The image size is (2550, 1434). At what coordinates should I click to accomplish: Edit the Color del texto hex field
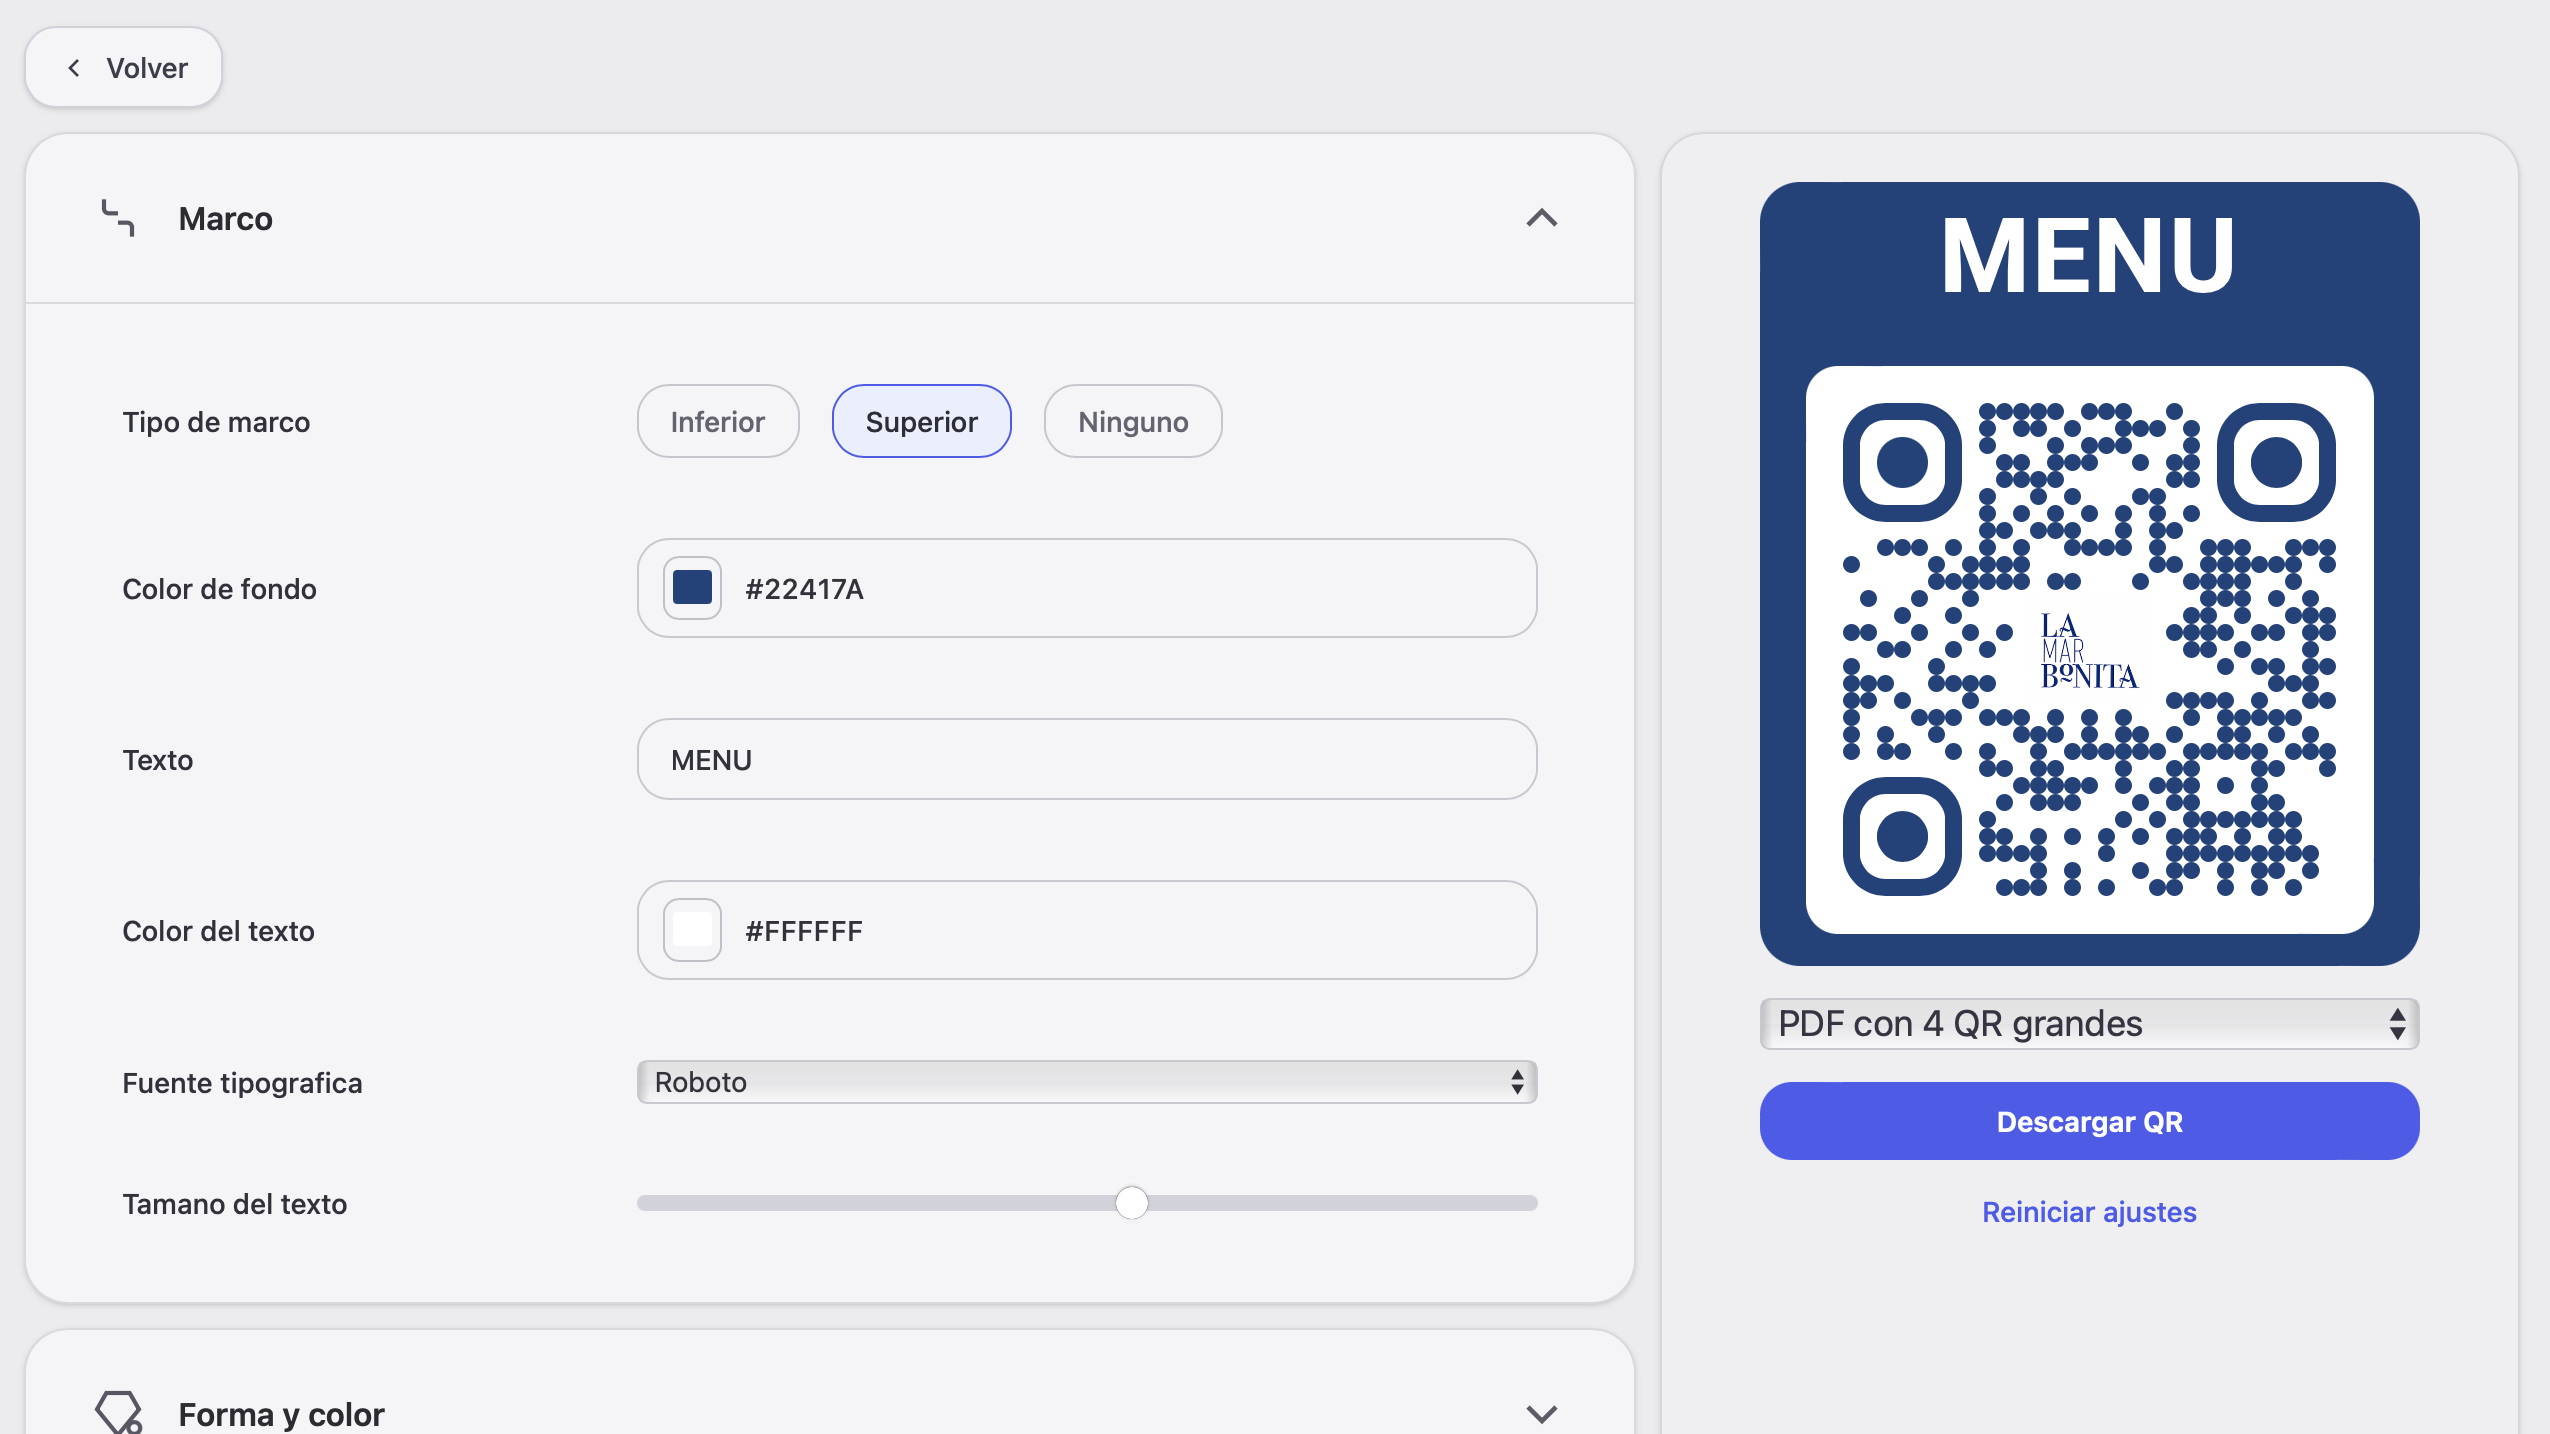[1087, 930]
